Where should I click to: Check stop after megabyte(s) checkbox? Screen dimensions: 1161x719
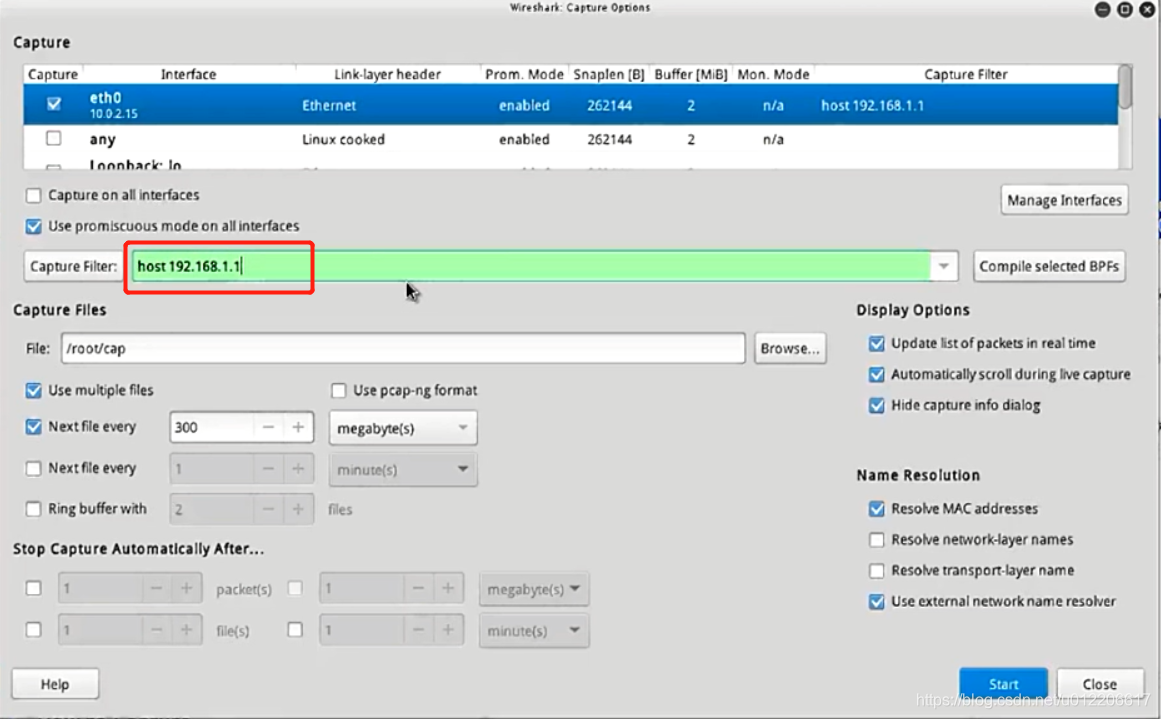click(x=295, y=588)
